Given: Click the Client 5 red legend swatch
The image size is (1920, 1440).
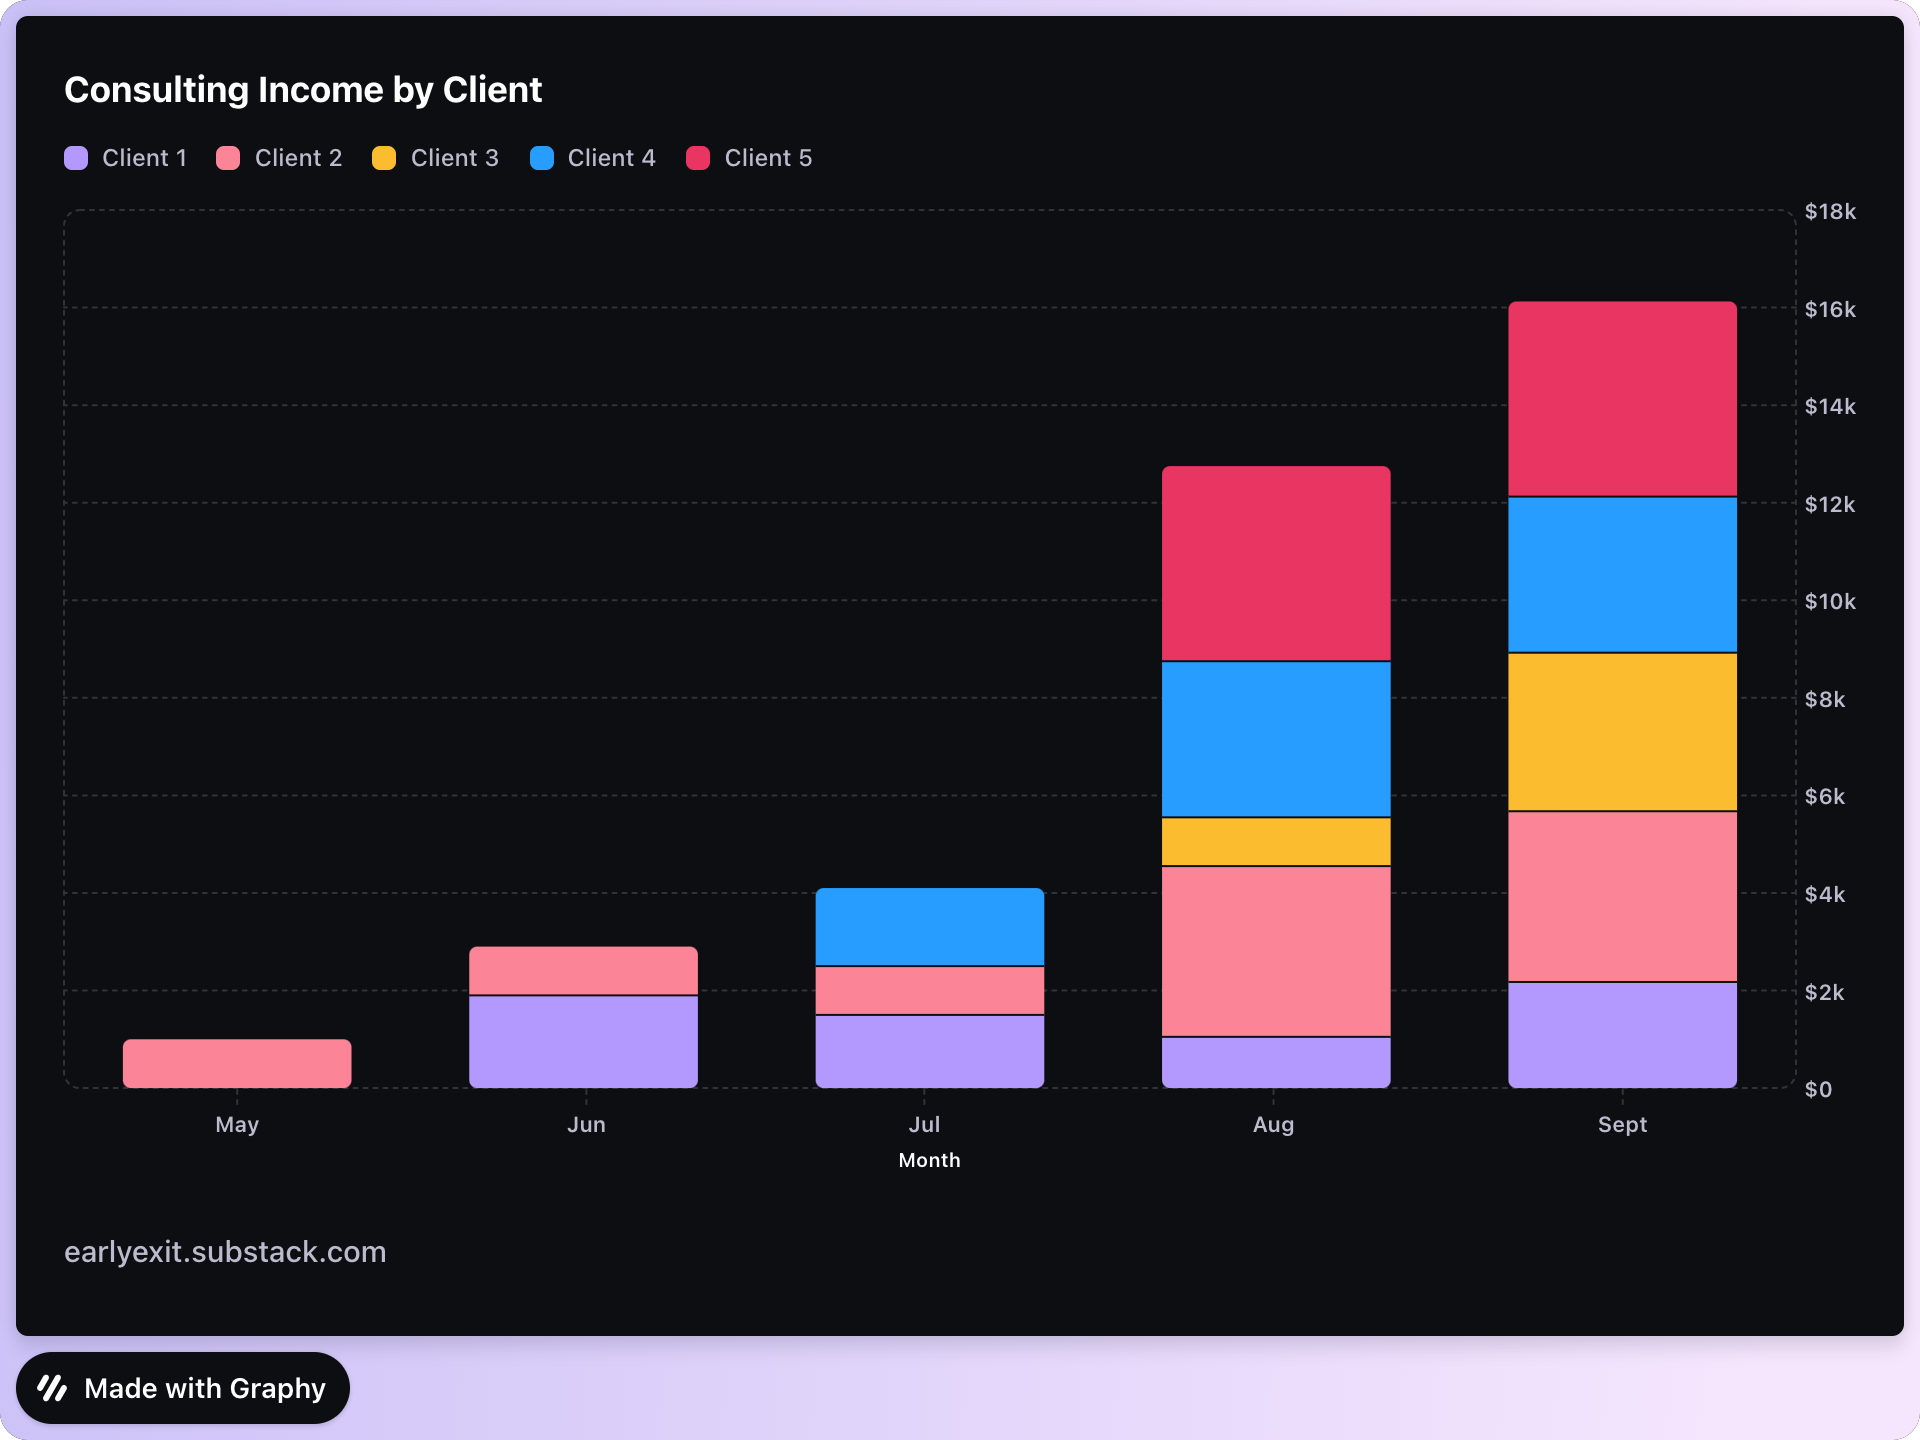Looking at the screenshot, I should 698,158.
